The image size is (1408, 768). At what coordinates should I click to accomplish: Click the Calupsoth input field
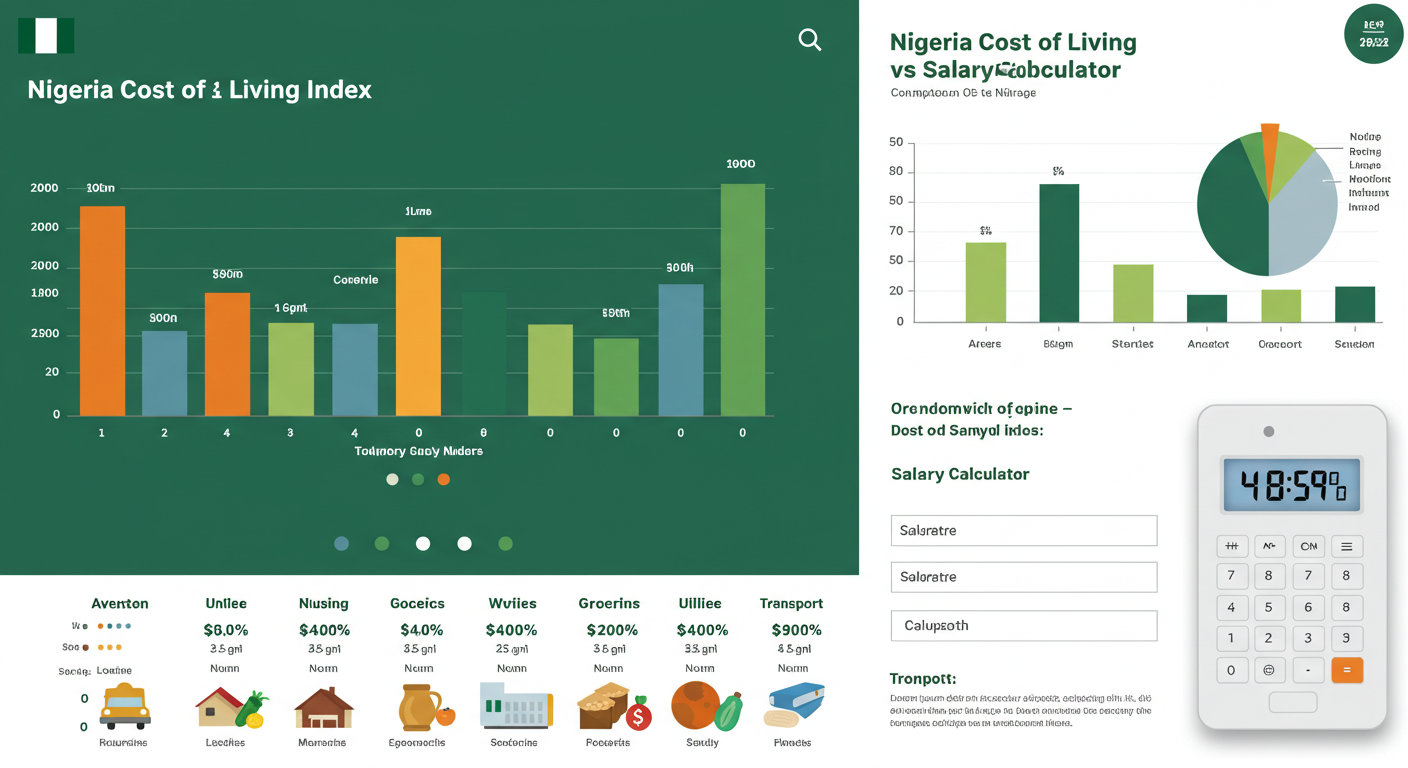coord(1024,625)
